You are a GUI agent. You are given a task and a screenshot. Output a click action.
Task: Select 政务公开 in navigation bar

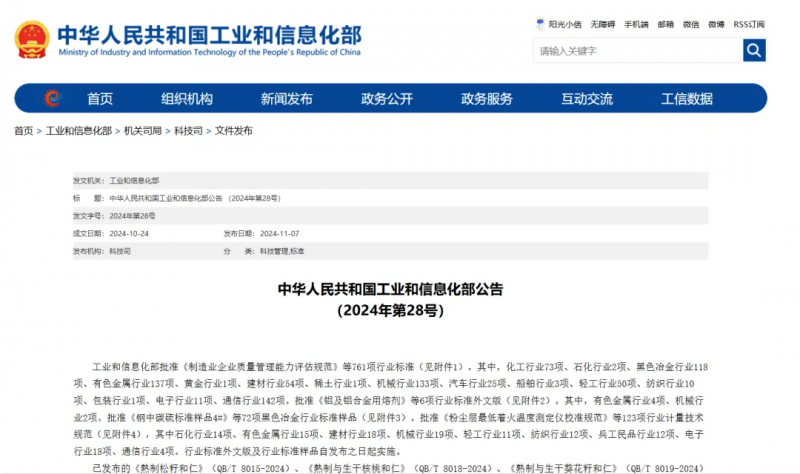(387, 98)
